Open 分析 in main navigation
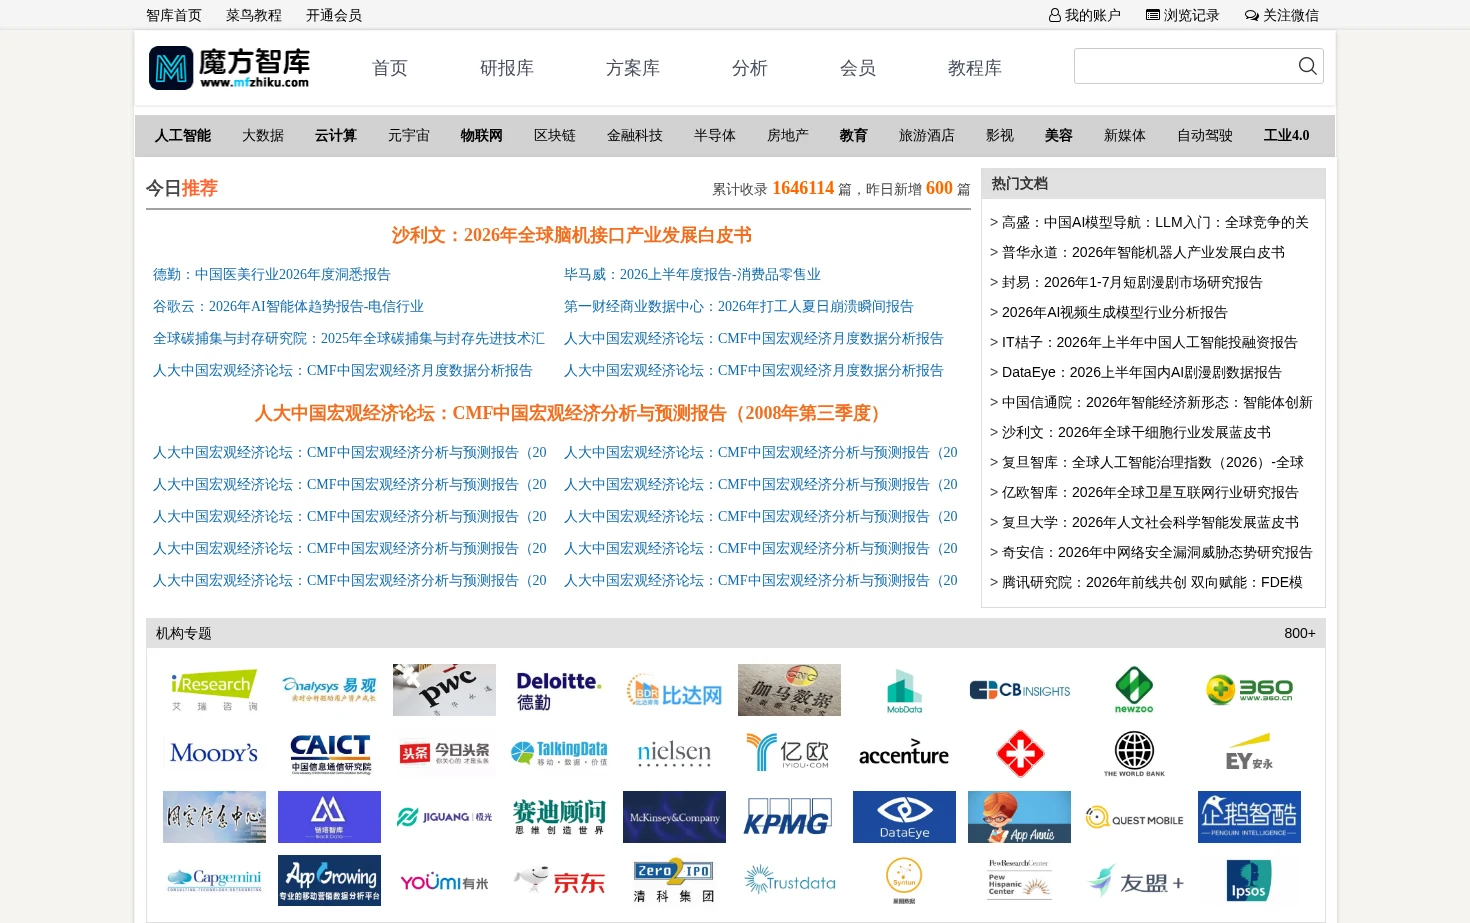Screen dimensions: 1470x923 750,68
